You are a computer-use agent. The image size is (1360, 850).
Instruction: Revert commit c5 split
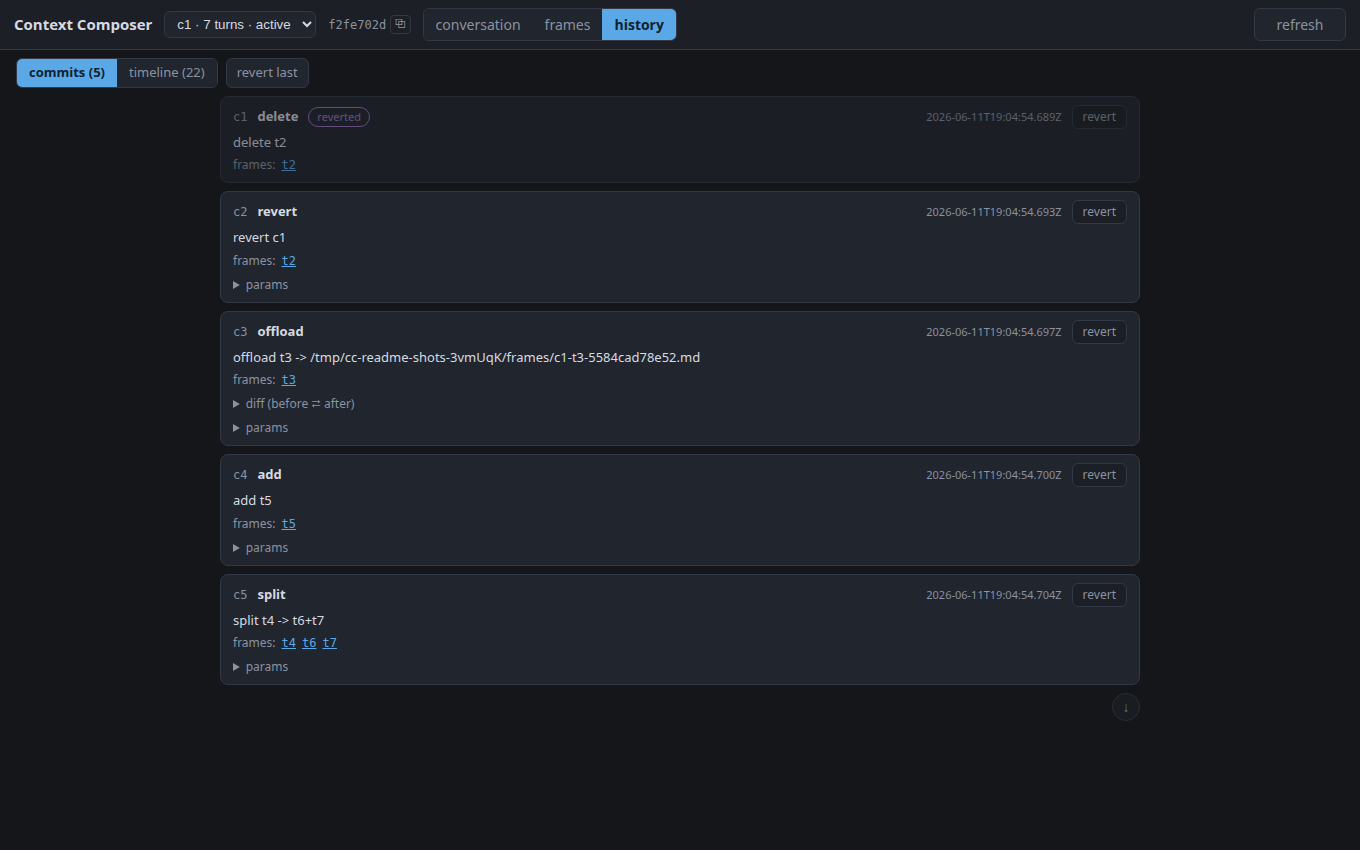point(1099,595)
